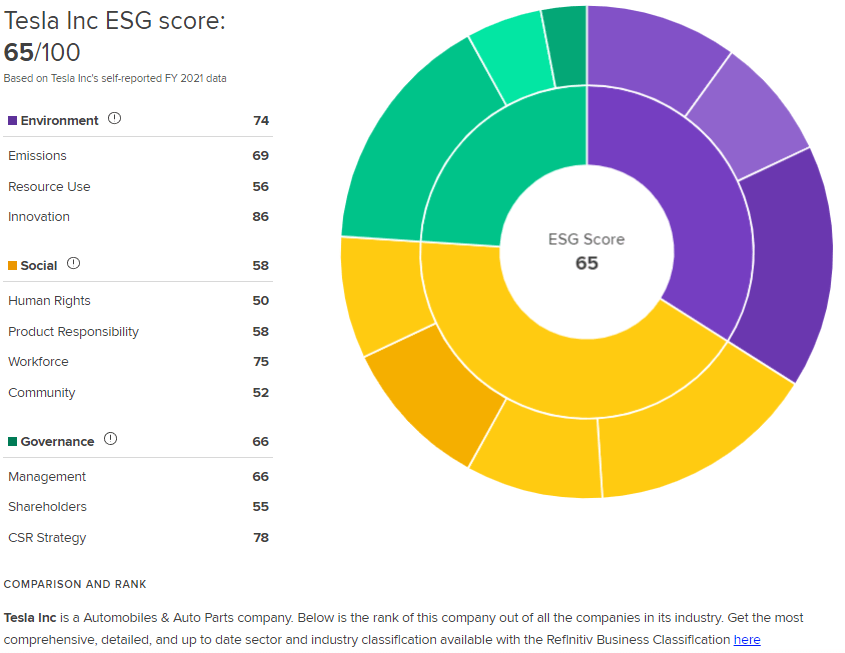The image size is (845, 653).
Task: Select the Innovation score row
Action: coord(138,217)
